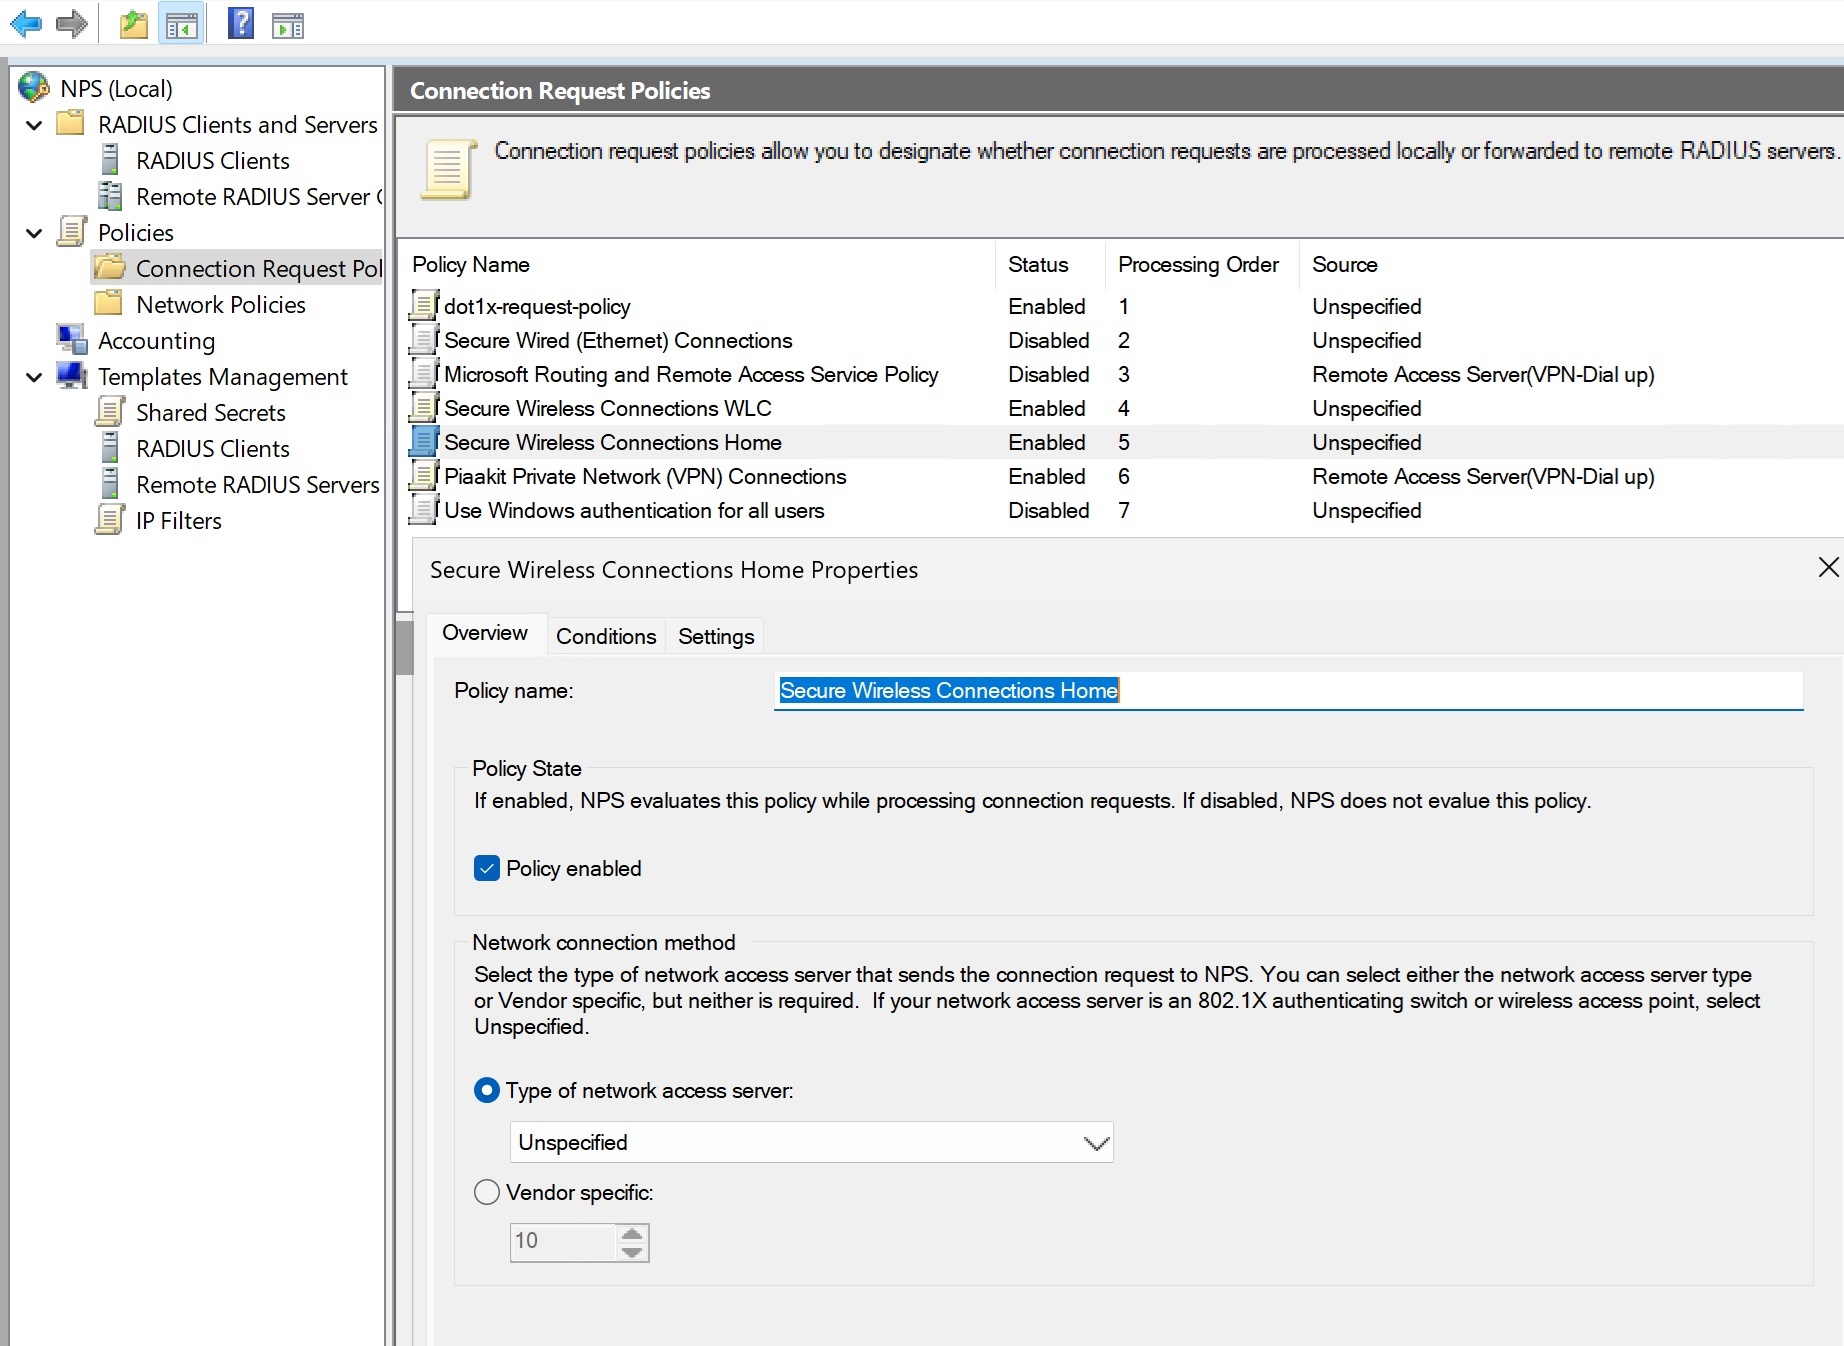Uncheck the Policy enabled checkbox
Viewport: 1844px width, 1346px height.
[487, 868]
